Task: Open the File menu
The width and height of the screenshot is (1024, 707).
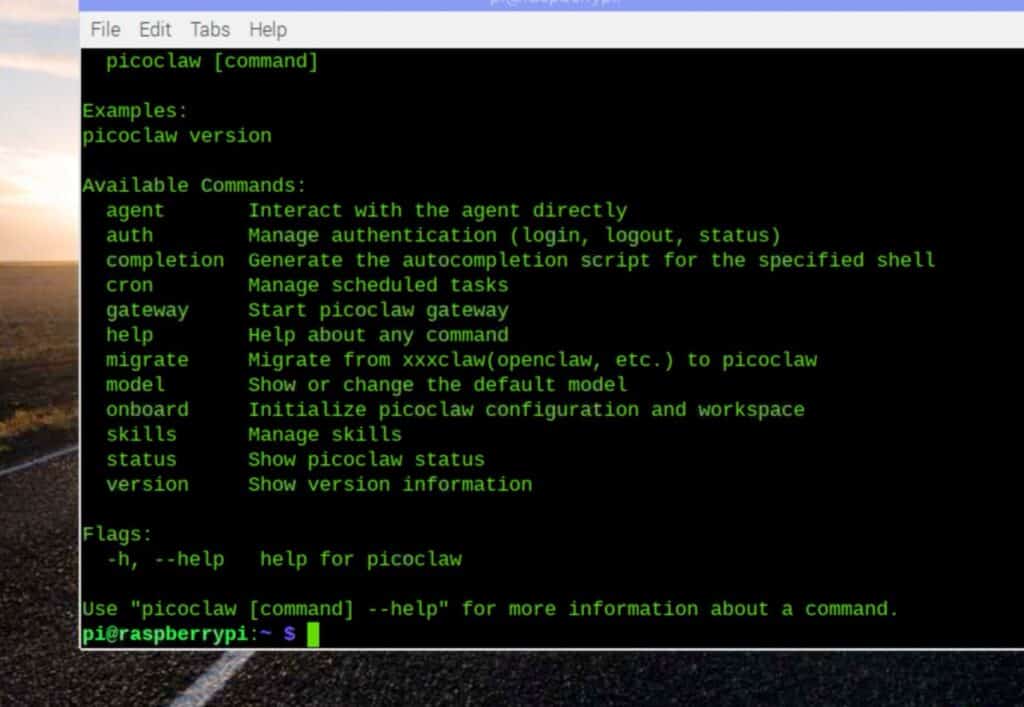Action: (104, 30)
